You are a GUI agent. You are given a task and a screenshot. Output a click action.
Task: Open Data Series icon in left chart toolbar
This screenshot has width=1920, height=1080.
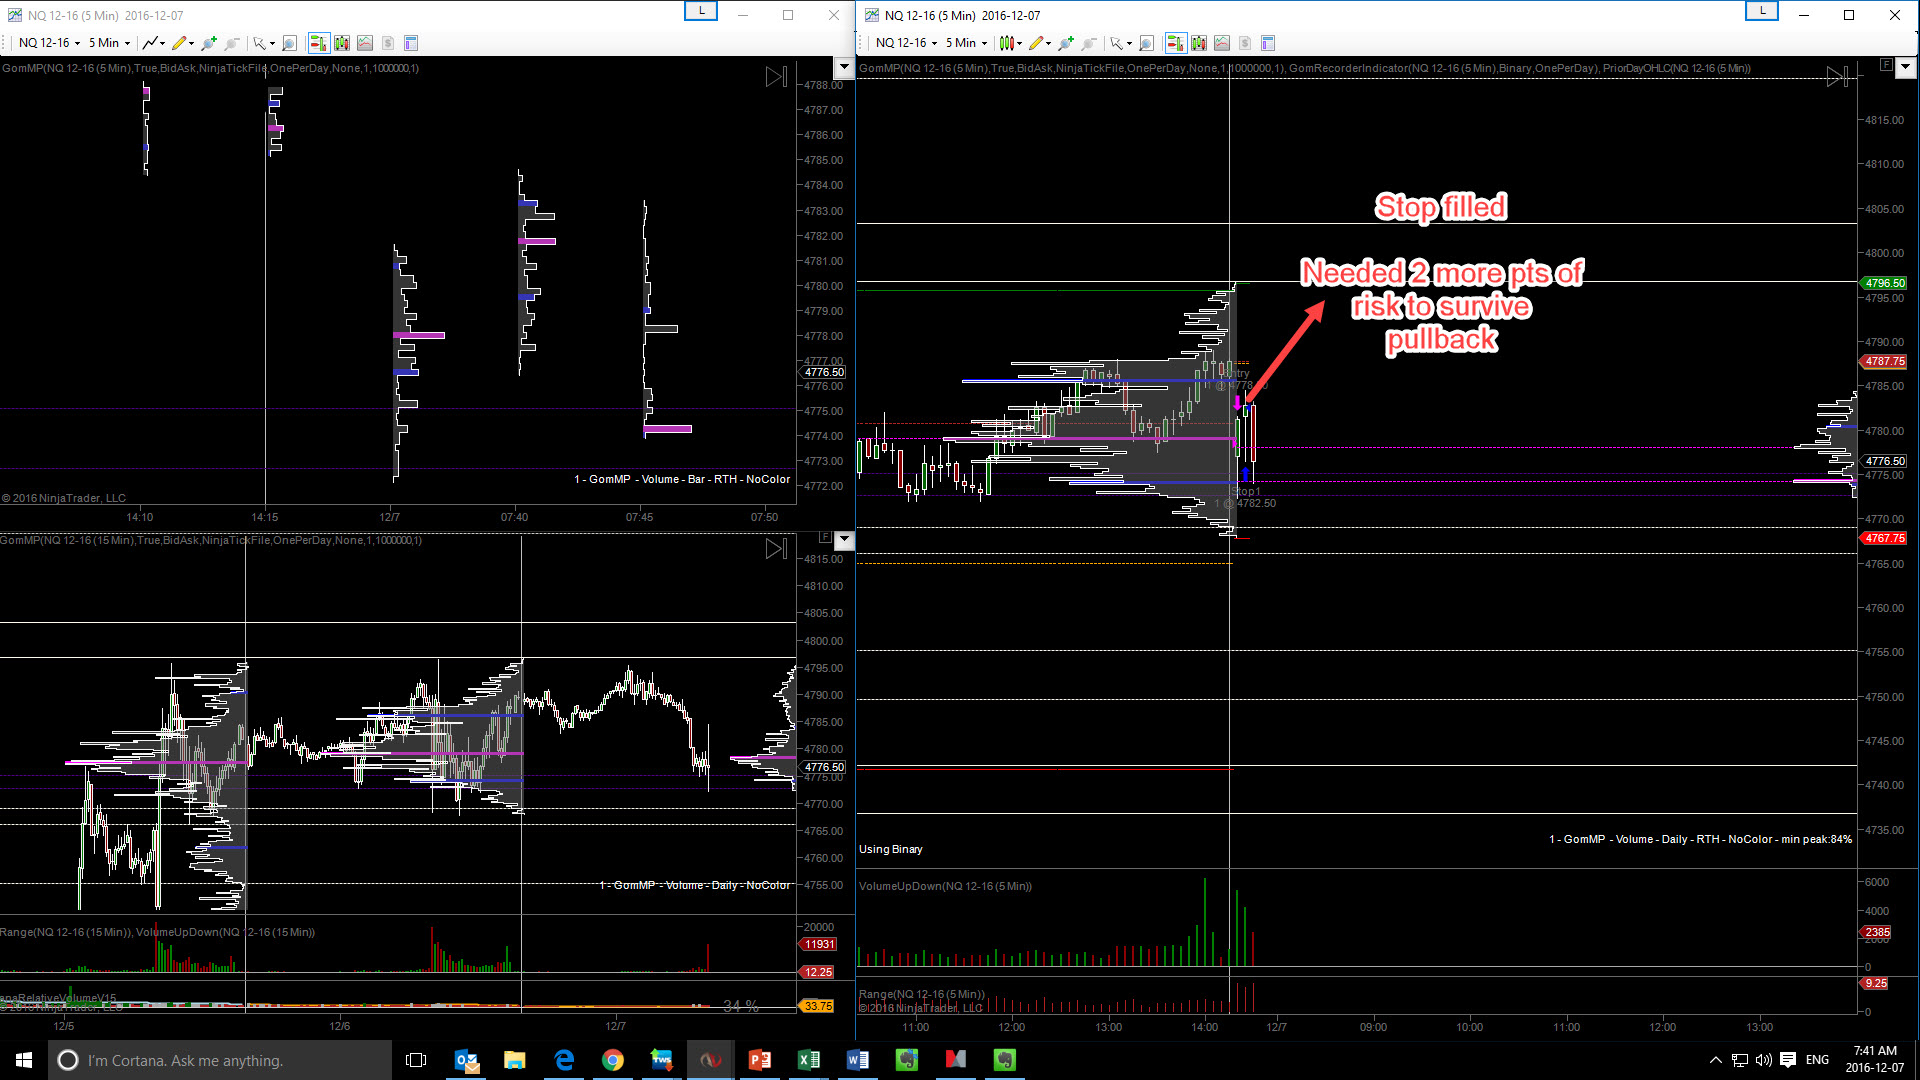coord(342,43)
